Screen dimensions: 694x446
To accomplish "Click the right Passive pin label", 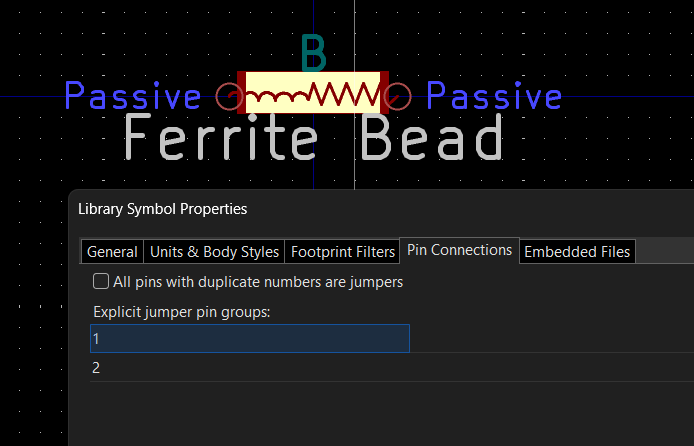I will 494,95.
